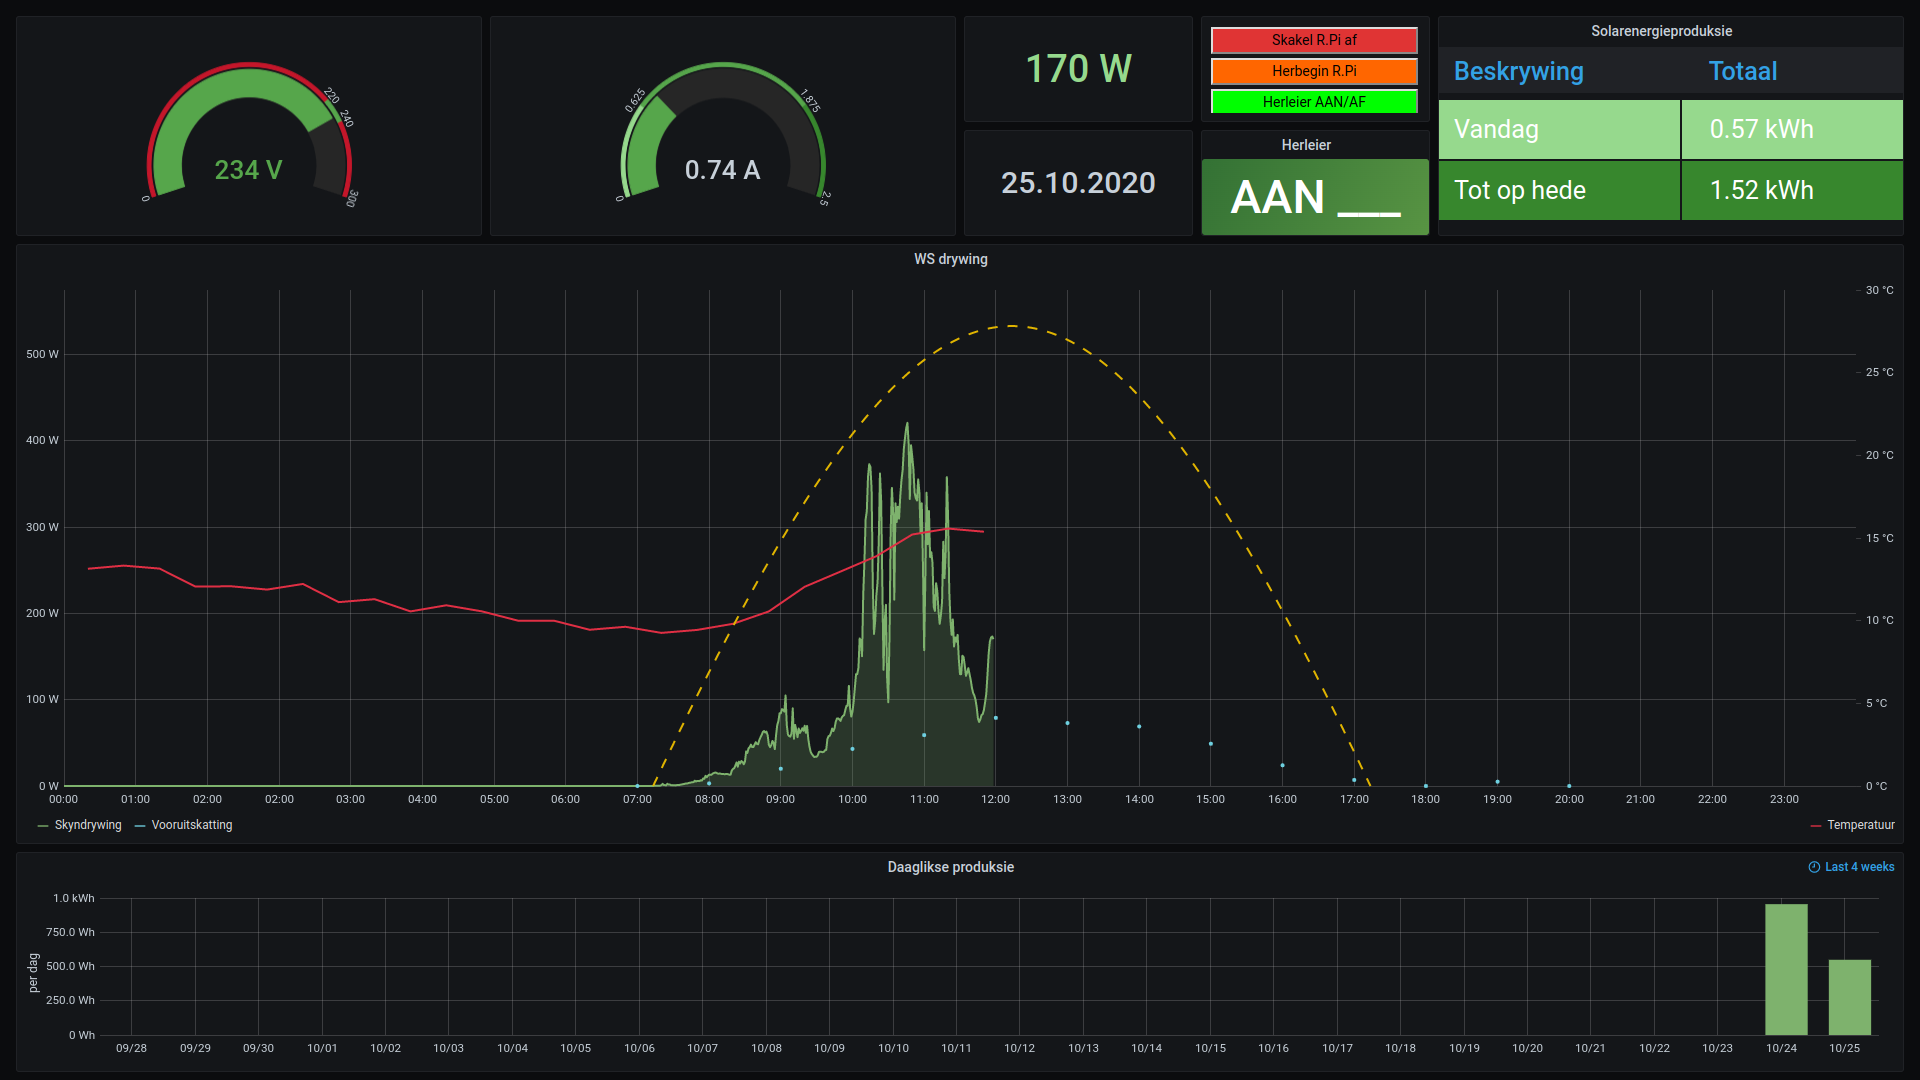Screen dimensions: 1920x1080
Task: Click the 10/24 daily production bar
Action: point(1786,969)
